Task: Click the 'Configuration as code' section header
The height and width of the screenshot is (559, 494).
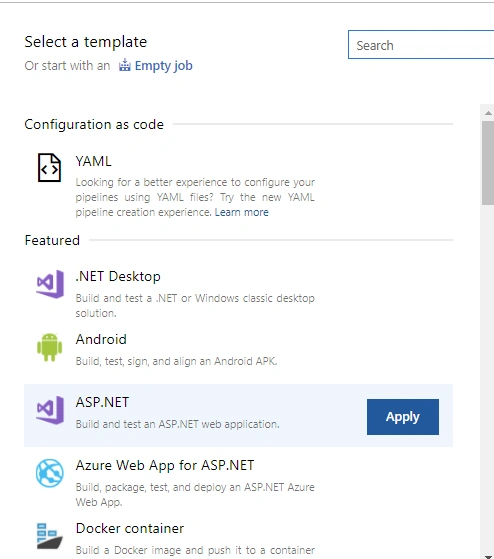Action: pyautogui.click(x=94, y=124)
